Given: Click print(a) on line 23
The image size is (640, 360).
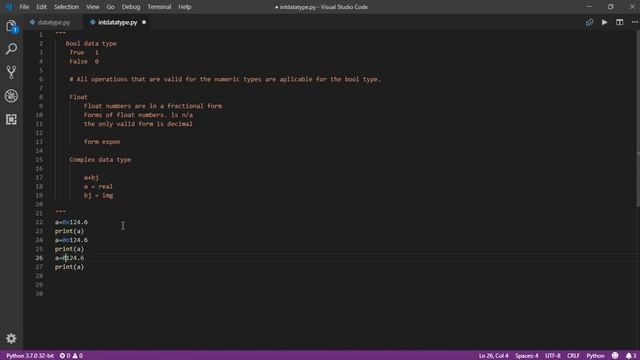Looking at the screenshot, I should tap(69, 231).
